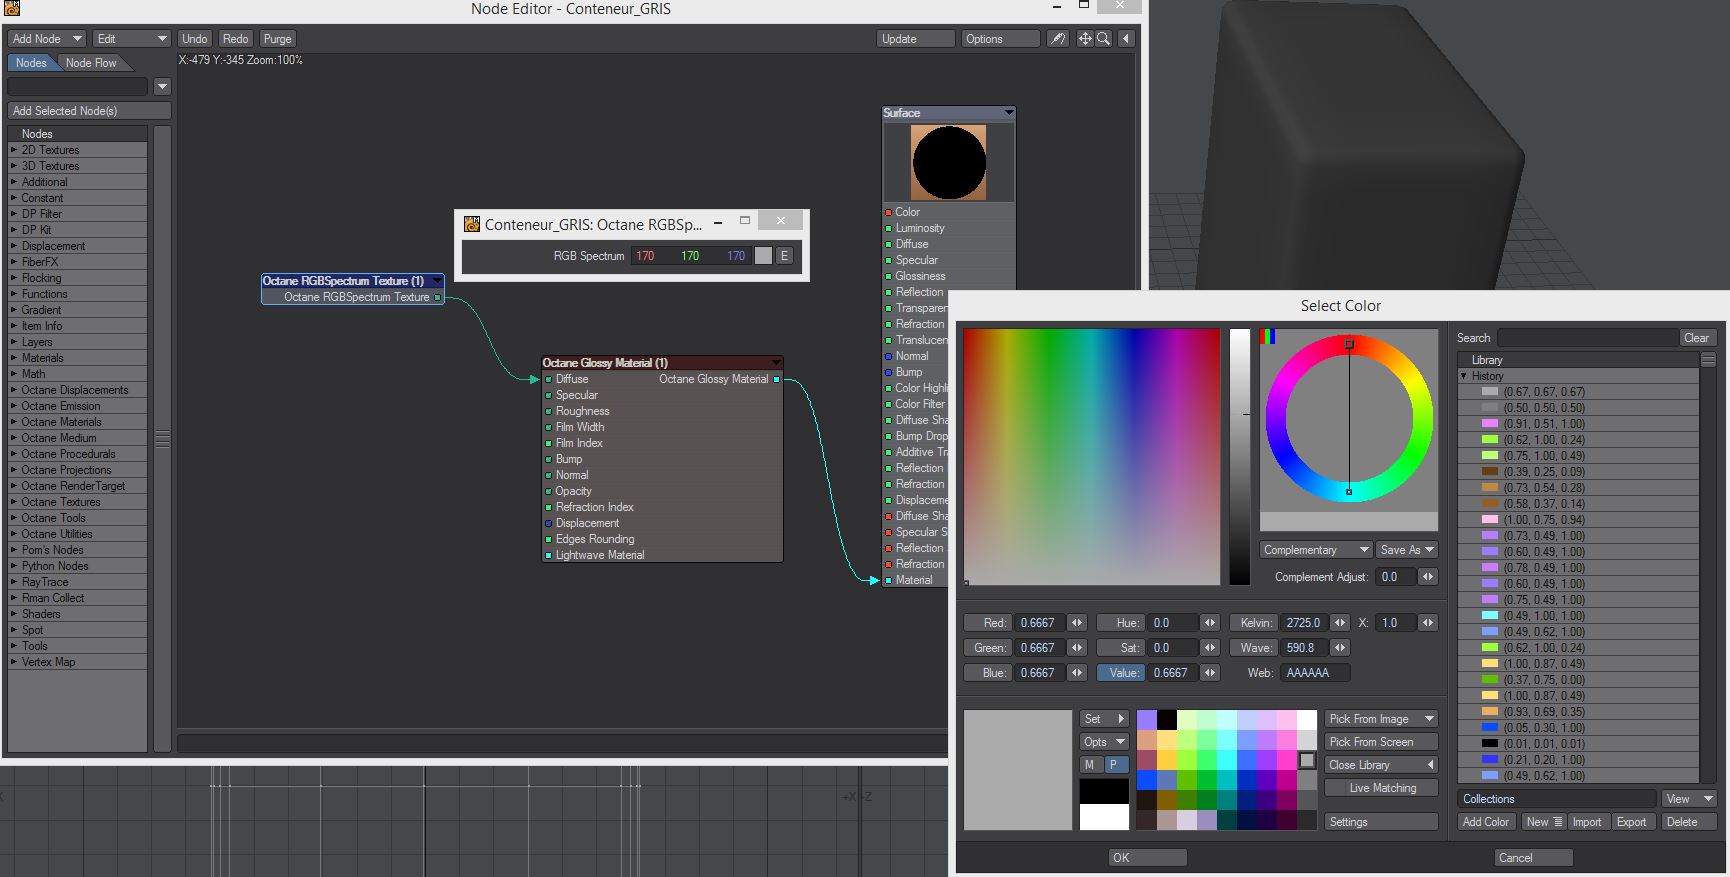Viewport: 1730px width, 877px height.
Task: Open the Complementary harmony dropdown
Action: pos(1316,550)
